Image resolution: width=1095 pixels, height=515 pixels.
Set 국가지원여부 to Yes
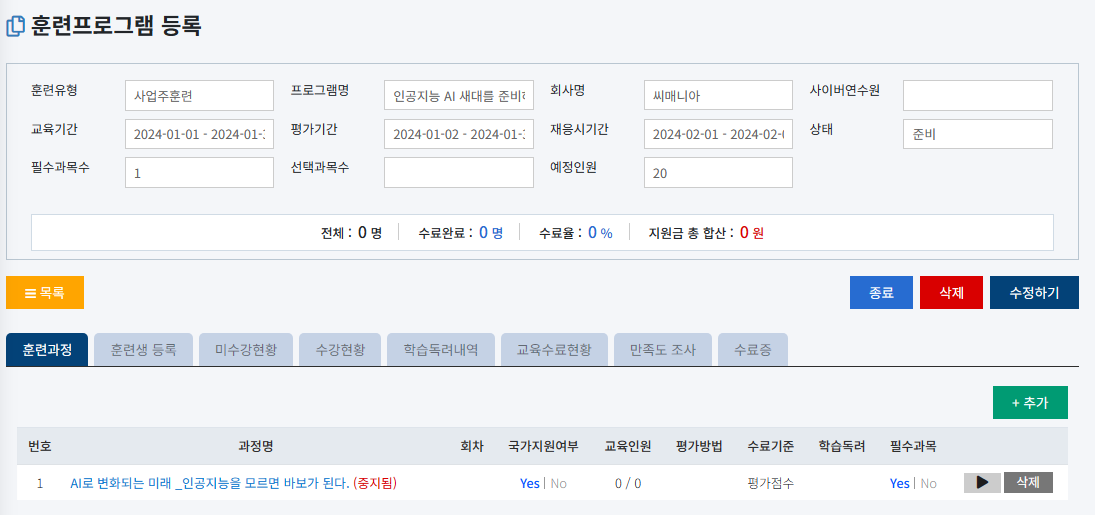pyautogui.click(x=529, y=483)
